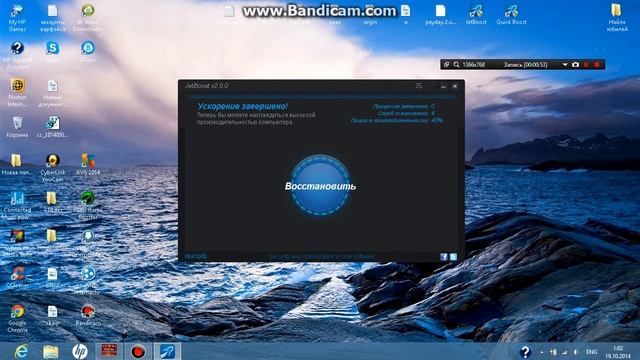The image size is (640, 360).
Task: Select the My HP Games desktop icon
Action: point(17,18)
